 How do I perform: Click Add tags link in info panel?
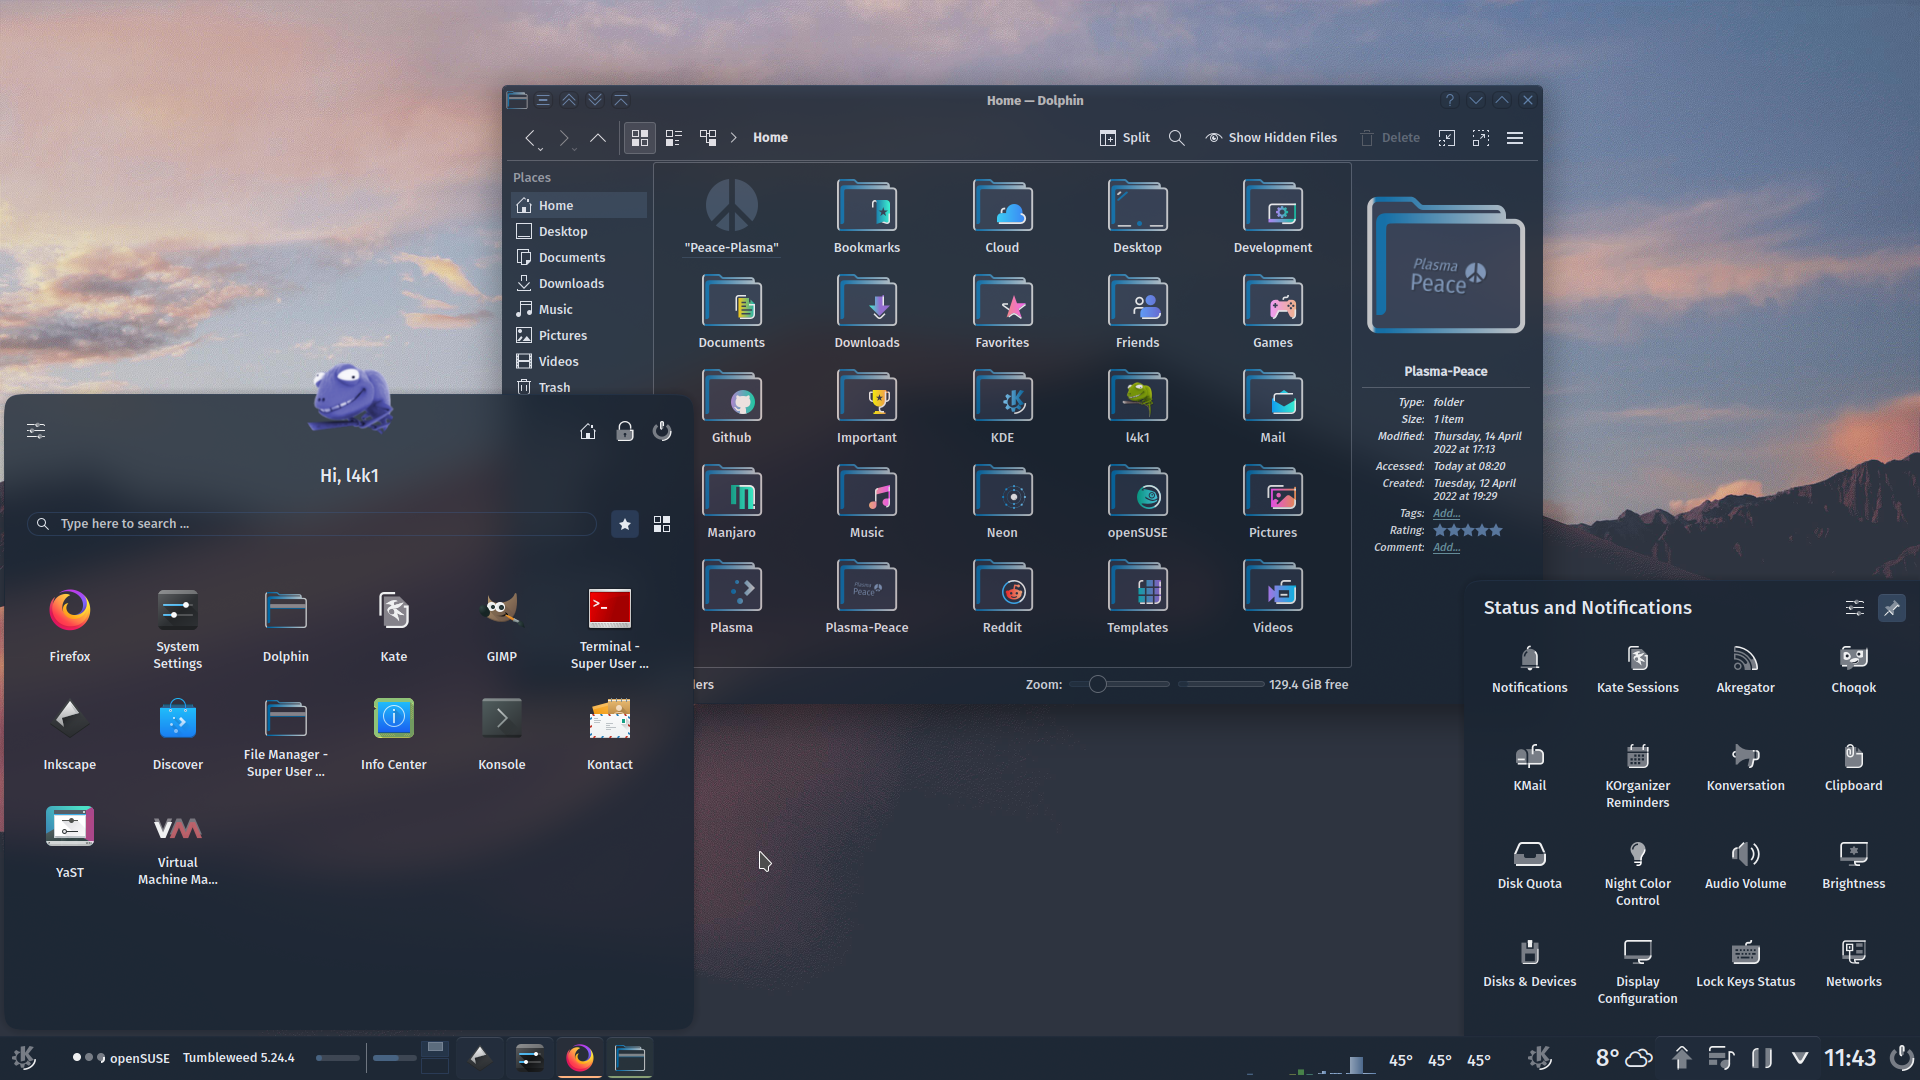click(x=1446, y=513)
